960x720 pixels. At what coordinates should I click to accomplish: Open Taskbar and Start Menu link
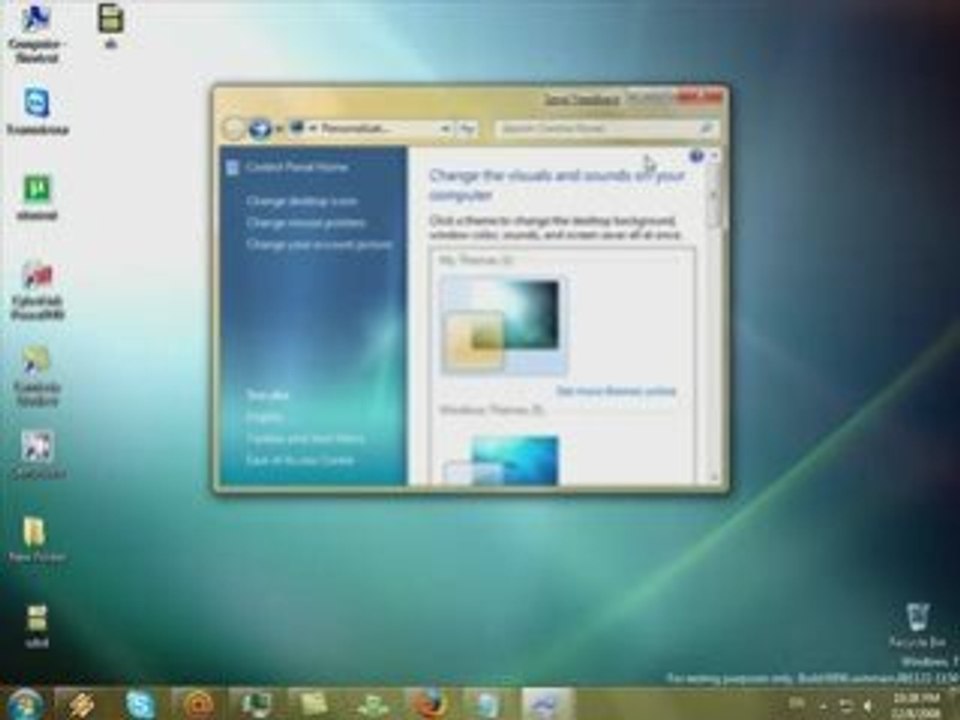click(x=305, y=439)
